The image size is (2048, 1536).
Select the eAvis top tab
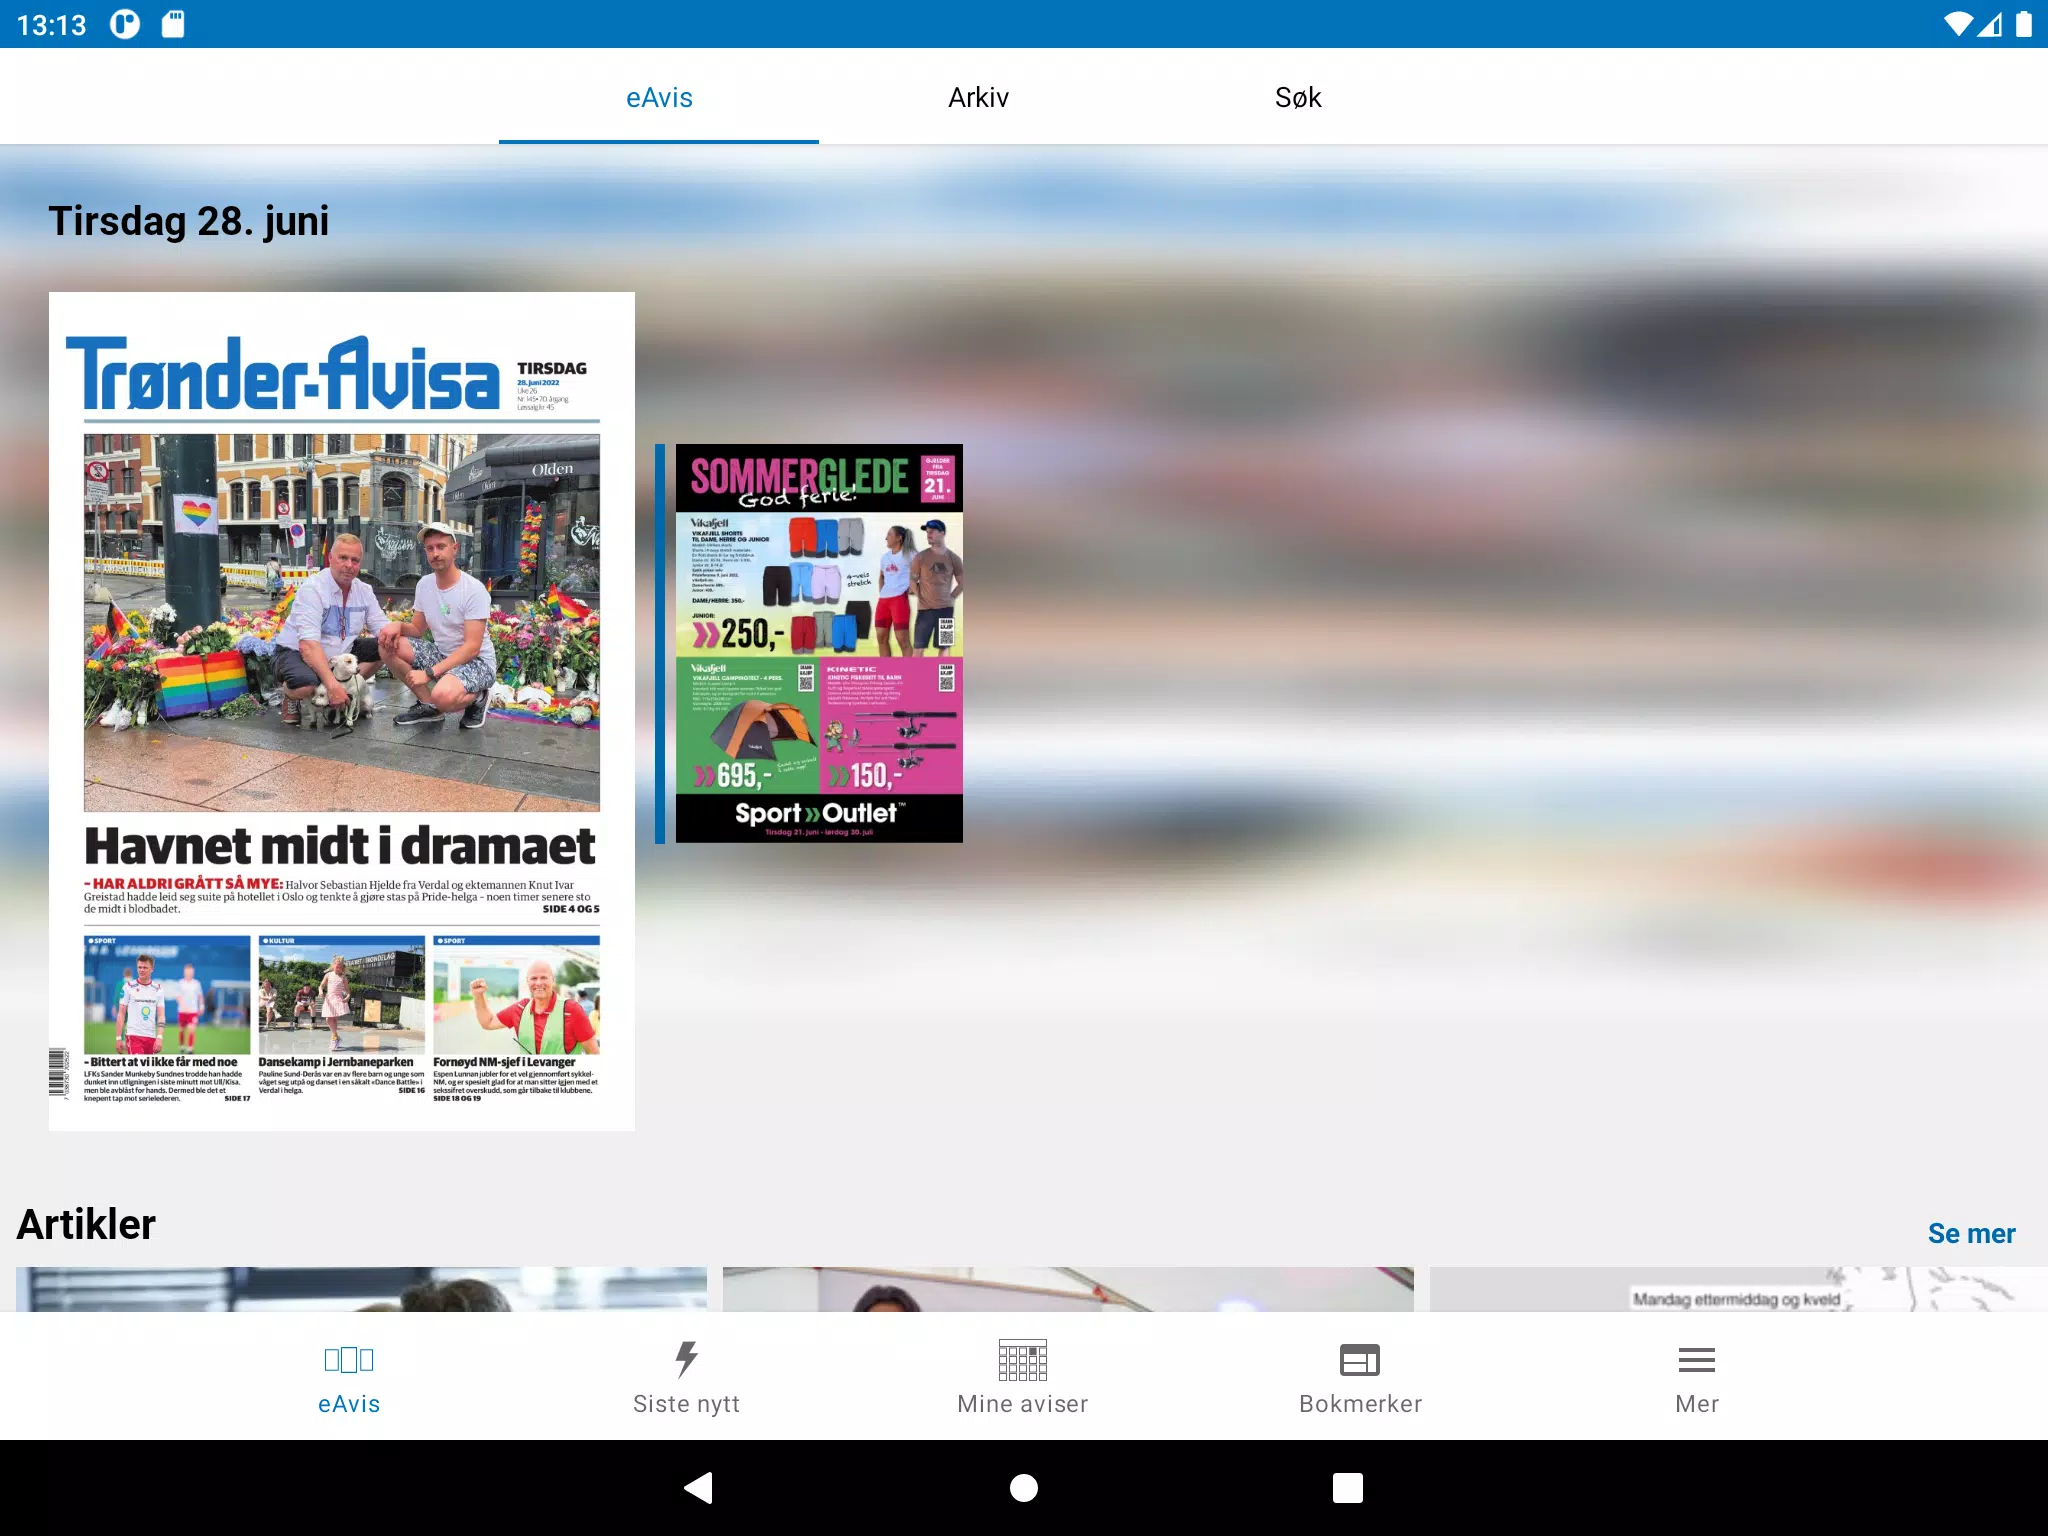659,98
